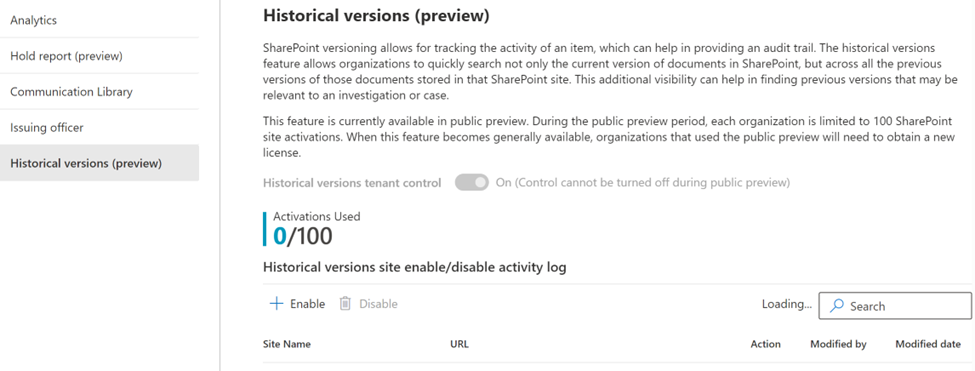Toggle the Historical versions tenant control switch
The width and height of the screenshot is (975, 371).
coord(472,183)
